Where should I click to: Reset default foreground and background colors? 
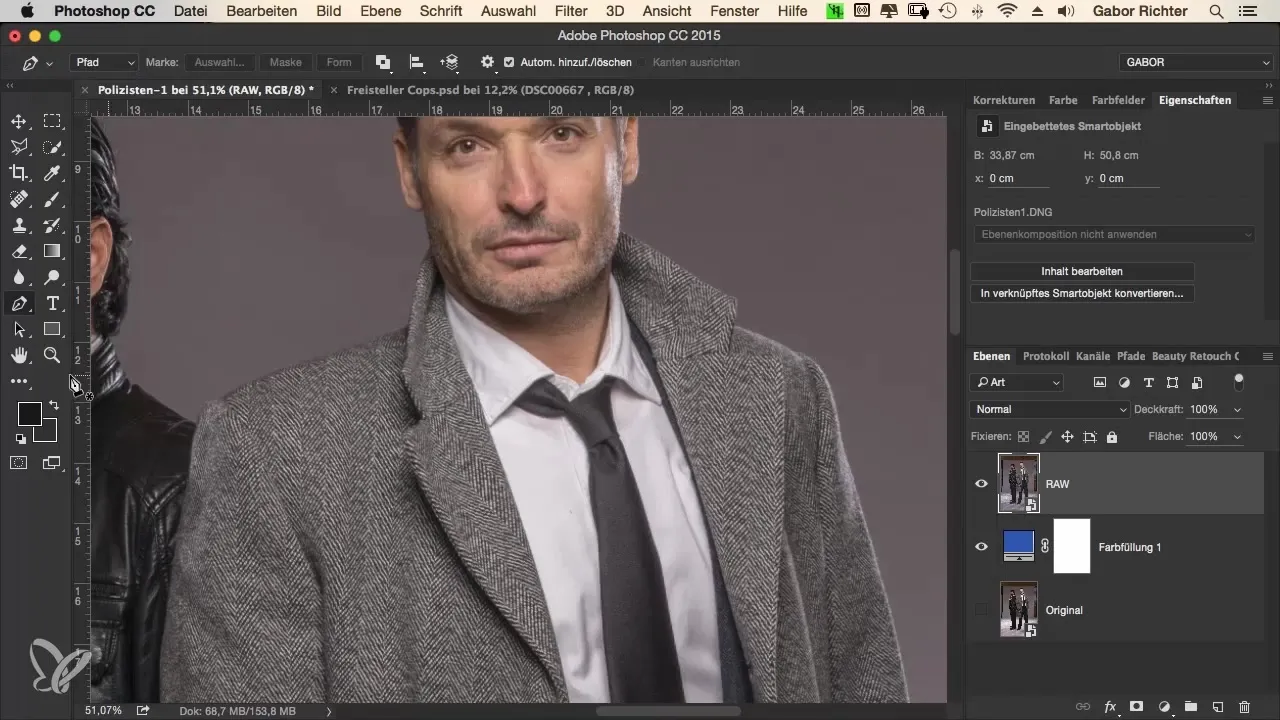[x=21, y=438]
